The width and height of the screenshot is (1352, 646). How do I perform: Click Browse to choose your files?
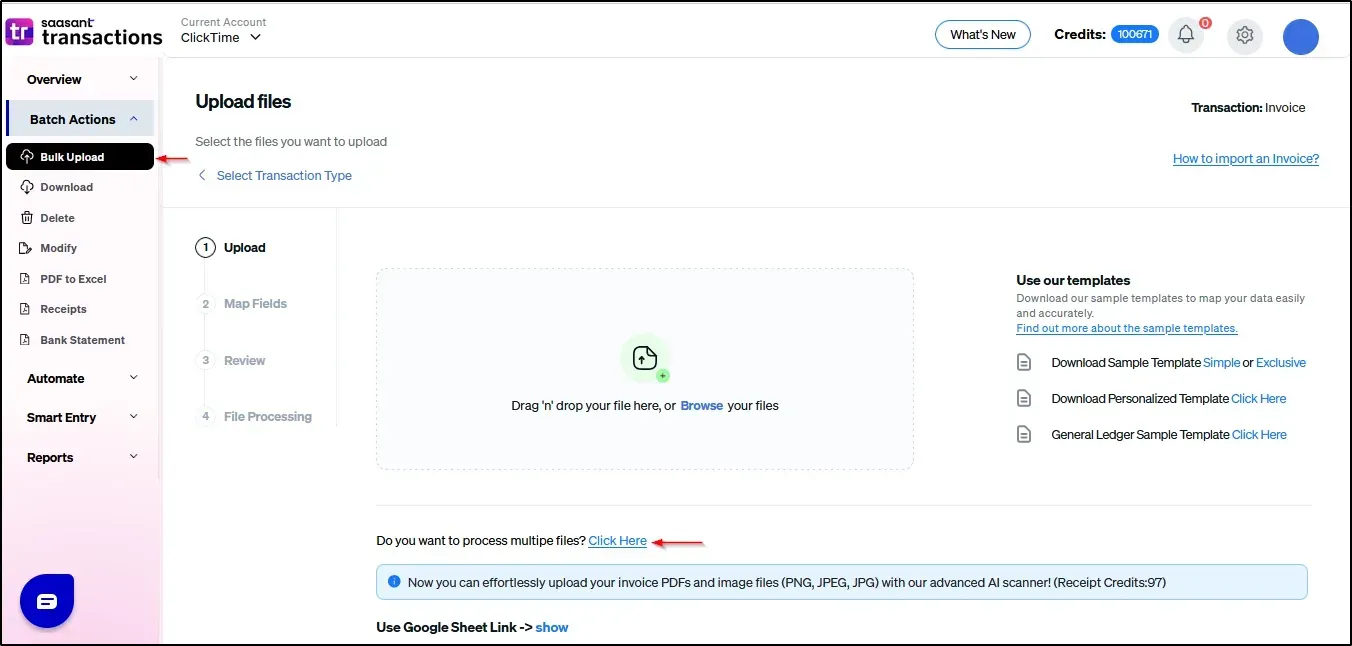[702, 406]
